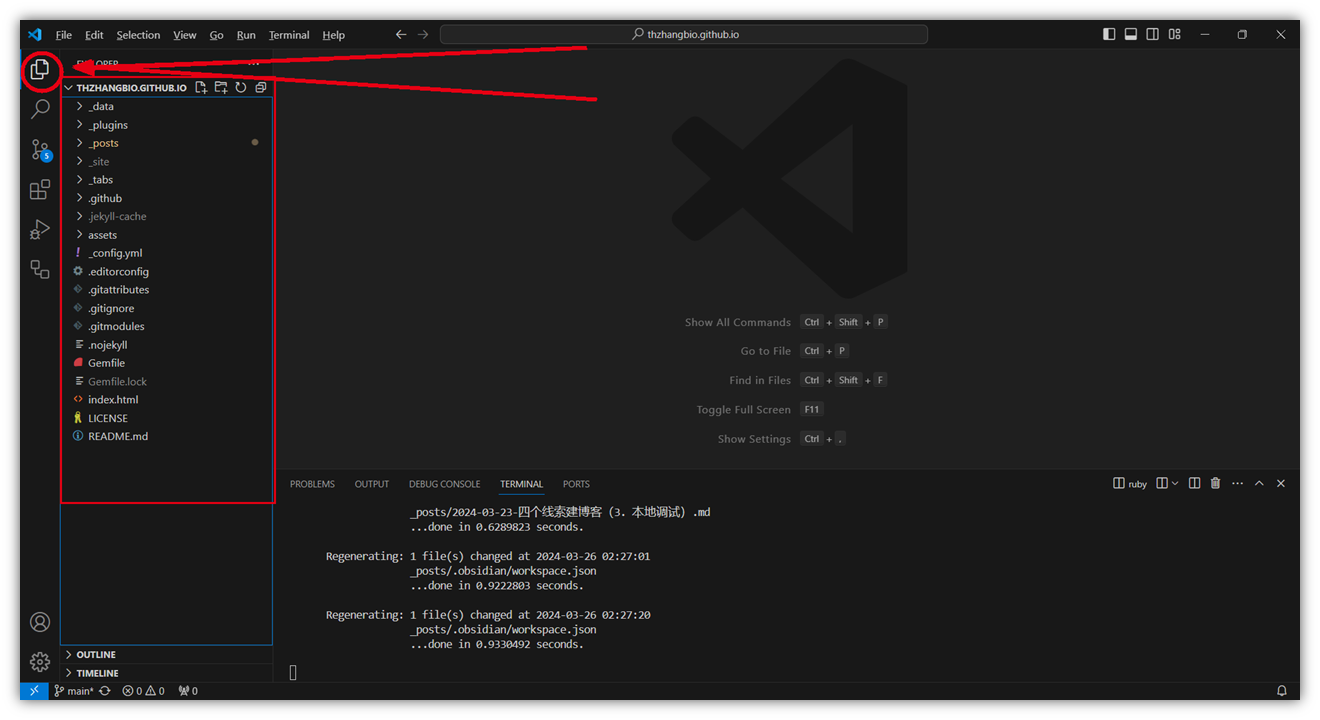Expand the .github folder

[x=167, y=198]
